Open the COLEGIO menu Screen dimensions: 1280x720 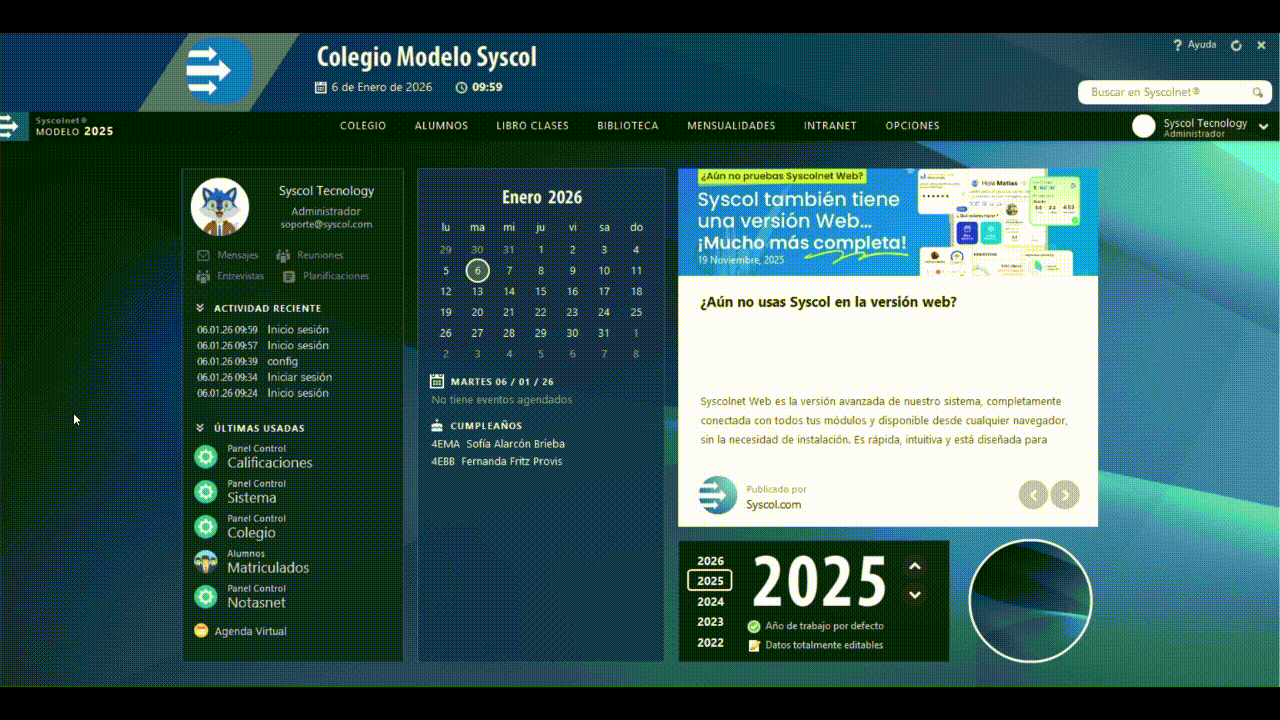[363, 126]
